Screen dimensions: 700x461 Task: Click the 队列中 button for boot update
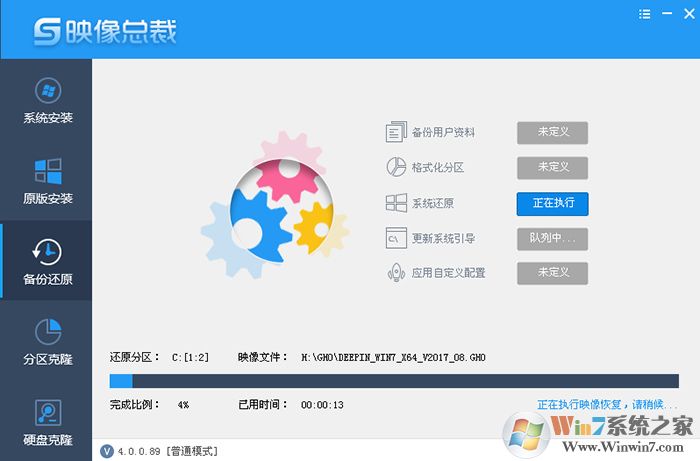click(552, 238)
